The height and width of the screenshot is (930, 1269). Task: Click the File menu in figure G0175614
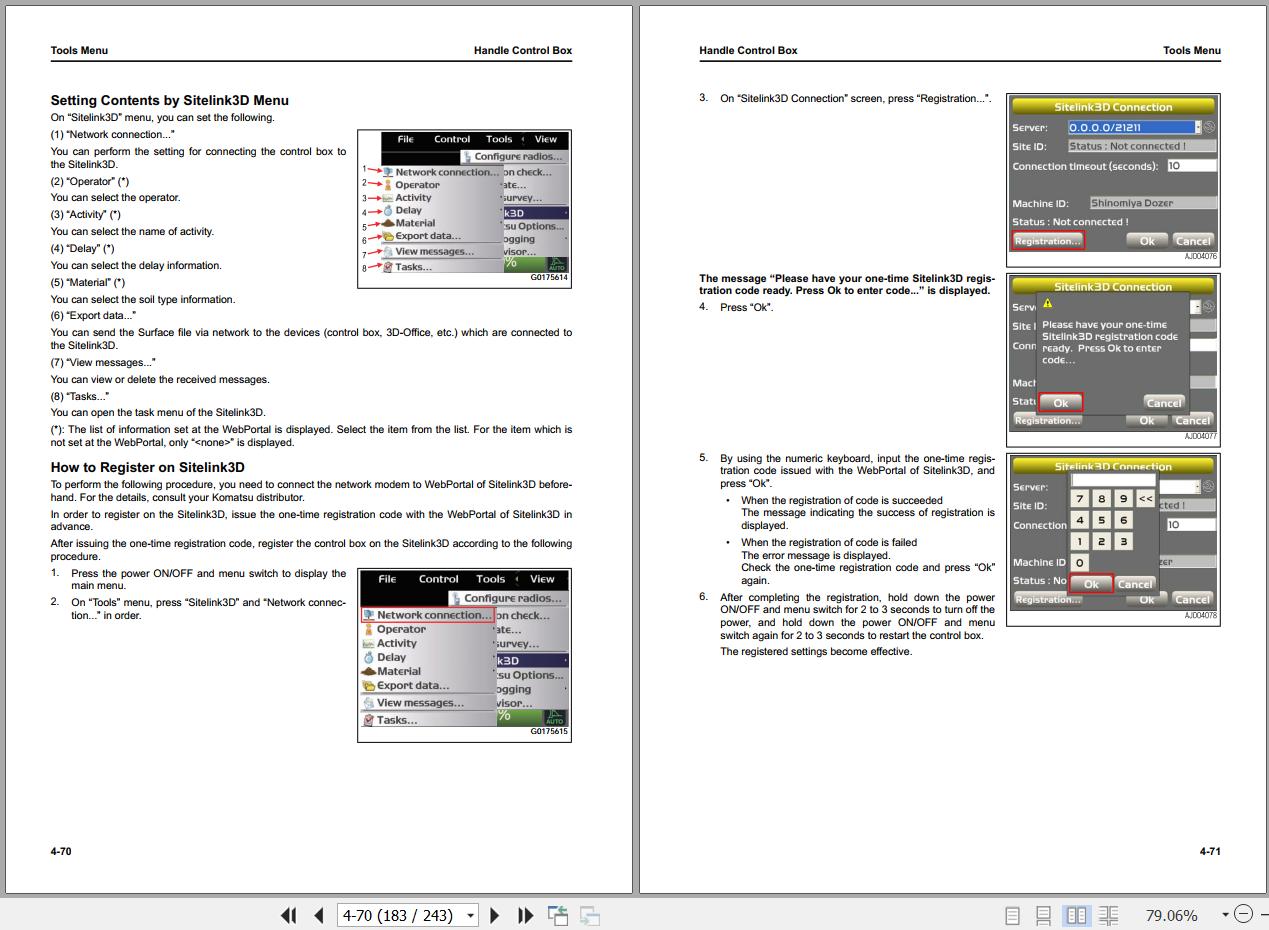point(405,140)
